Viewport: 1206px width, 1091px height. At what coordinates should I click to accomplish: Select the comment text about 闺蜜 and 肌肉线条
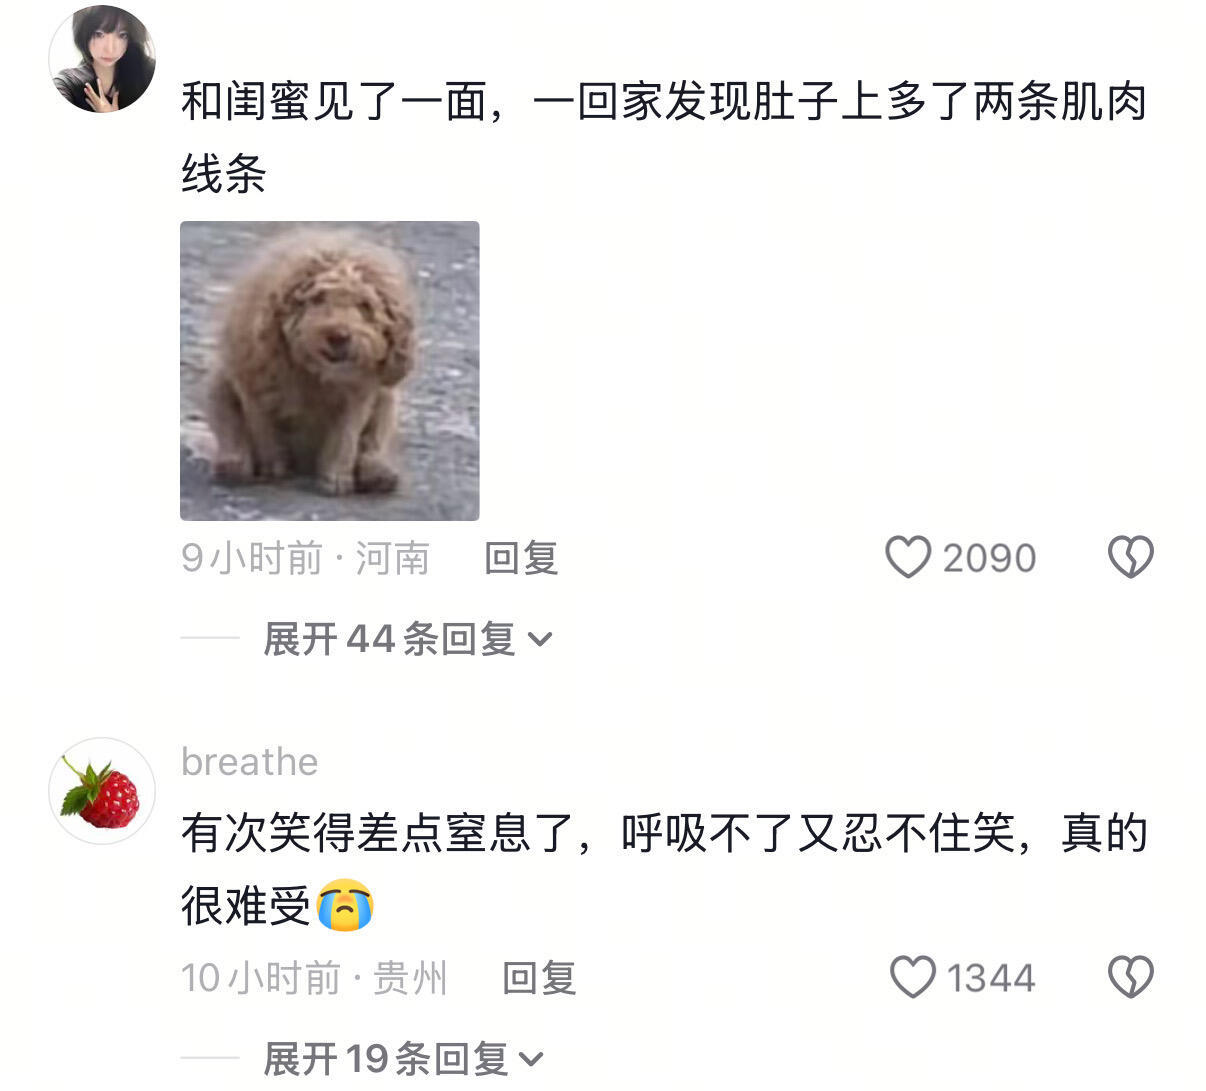coord(664,138)
